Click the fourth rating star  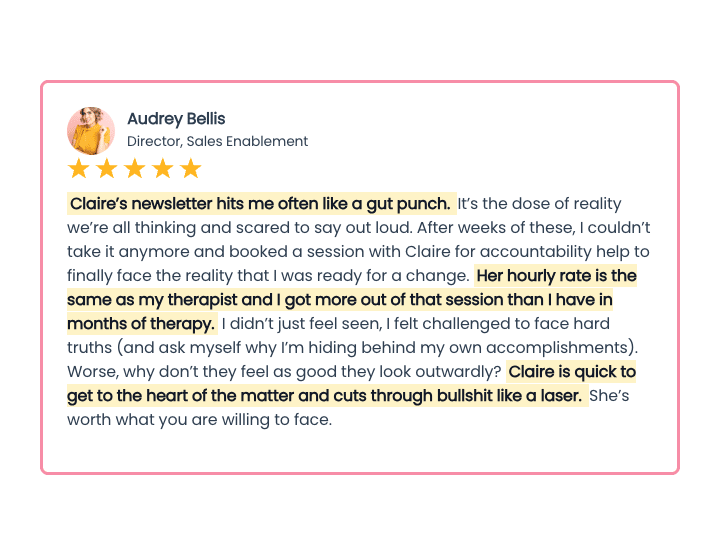tap(163, 168)
